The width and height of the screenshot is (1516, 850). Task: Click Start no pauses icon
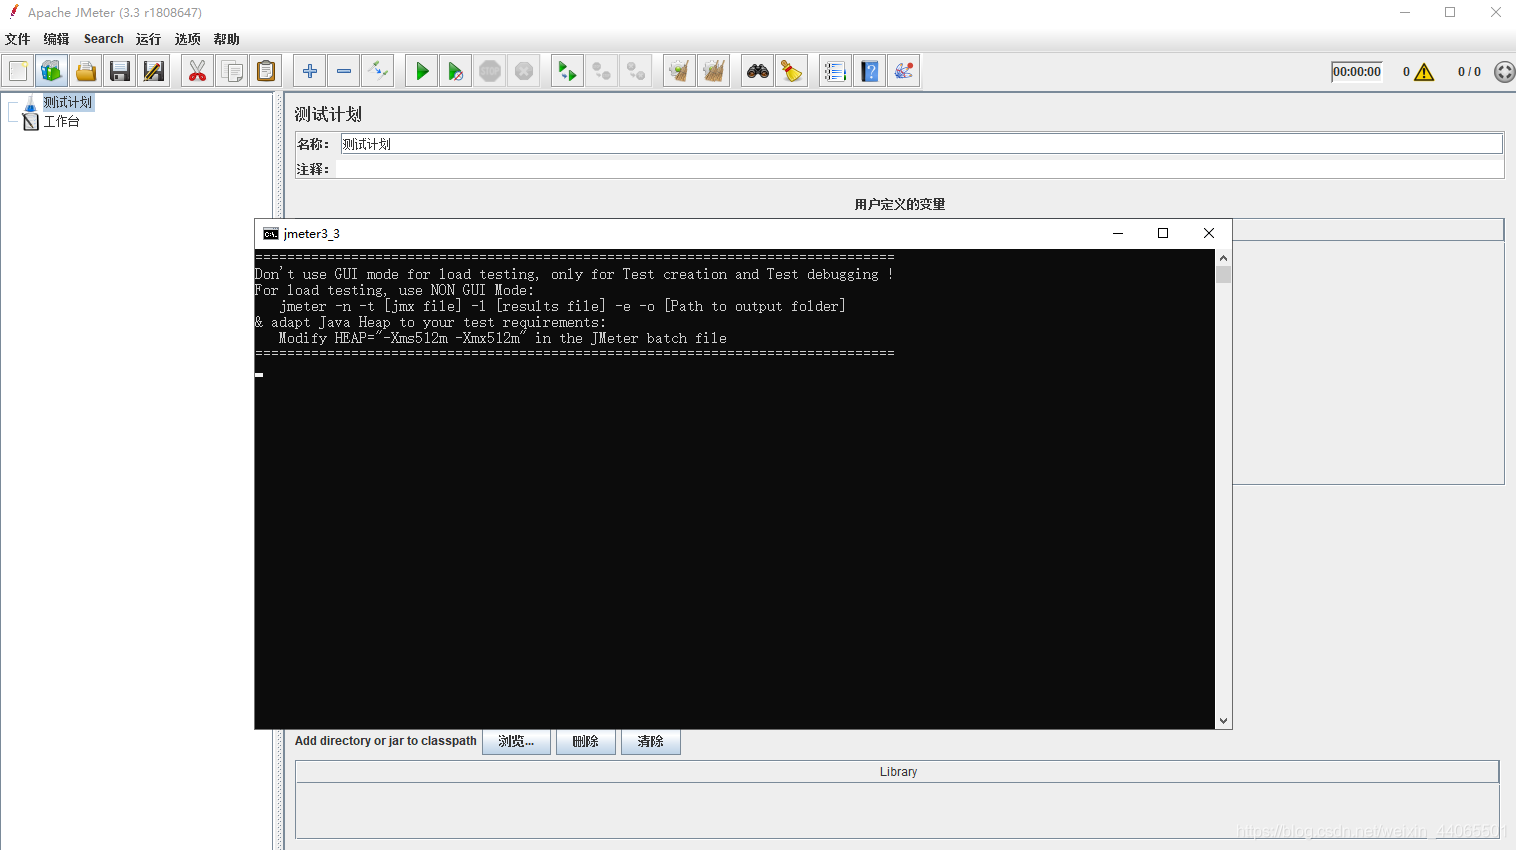(456, 71)
